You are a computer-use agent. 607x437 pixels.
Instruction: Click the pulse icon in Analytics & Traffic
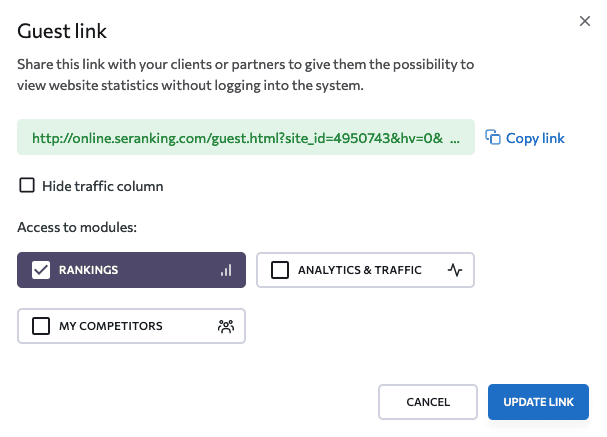pyautogui.click(x=455, y=270)
